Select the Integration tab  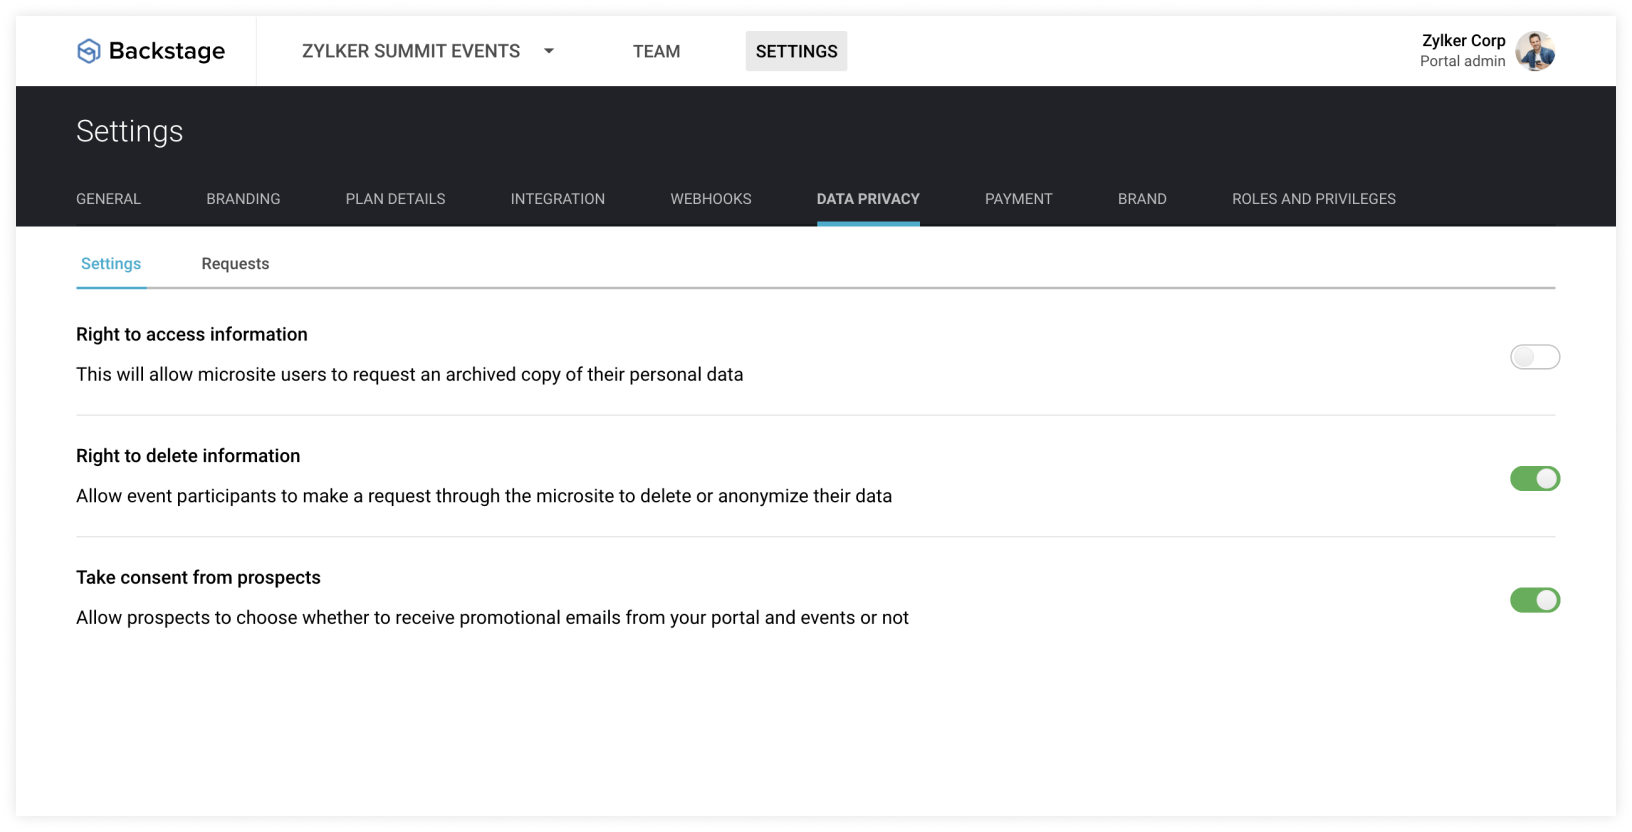pos(557,199)
